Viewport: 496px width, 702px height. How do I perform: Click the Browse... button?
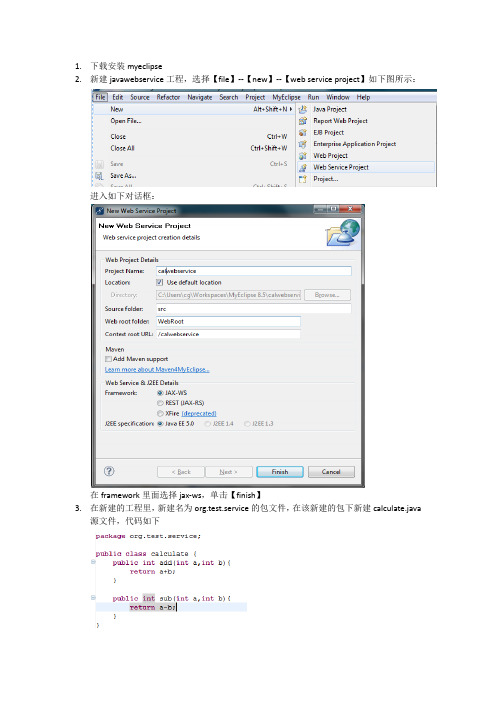tap(327, 295)
